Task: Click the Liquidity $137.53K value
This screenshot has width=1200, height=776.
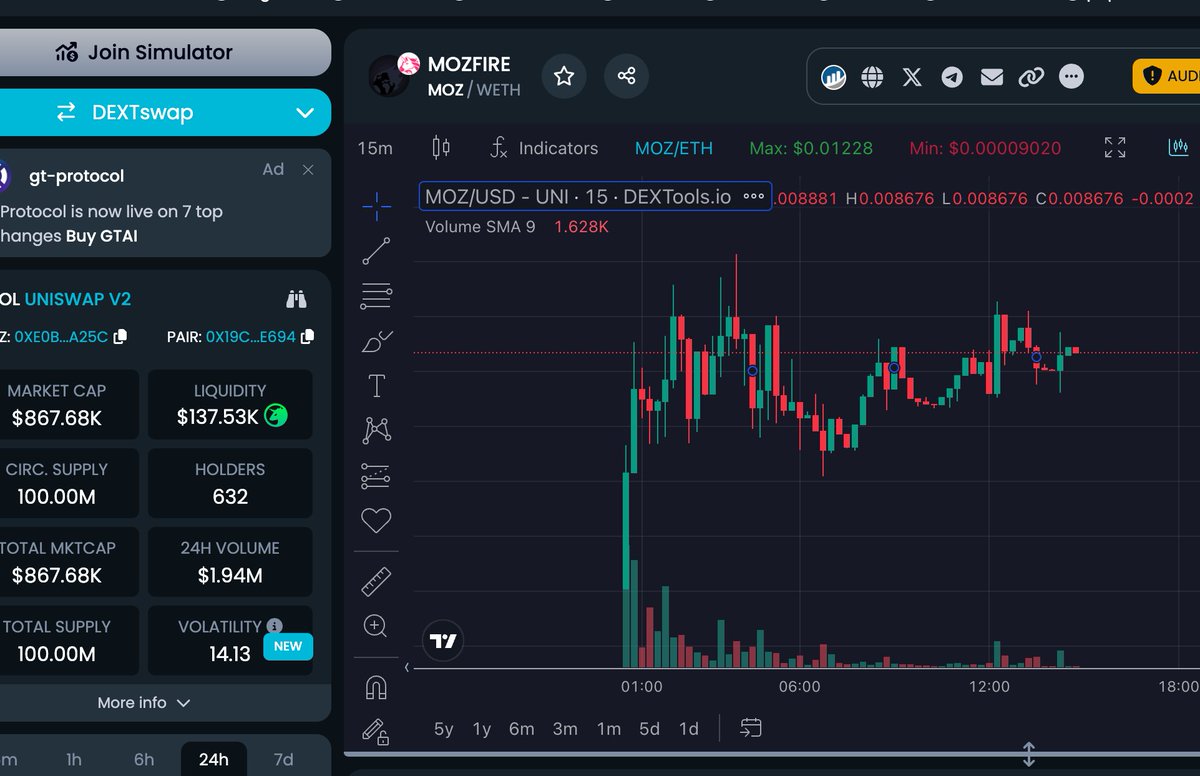Action: (x=218, y=417)
